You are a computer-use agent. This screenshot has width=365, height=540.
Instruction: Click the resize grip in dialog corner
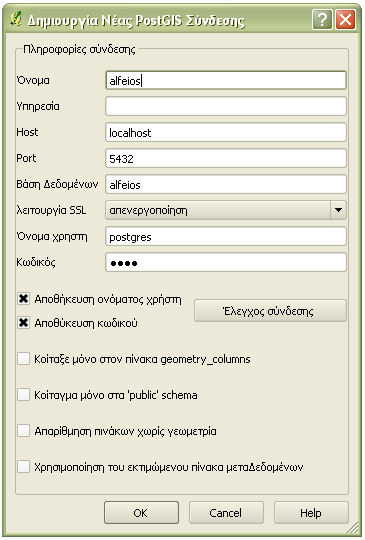click(x=353, y=528)
